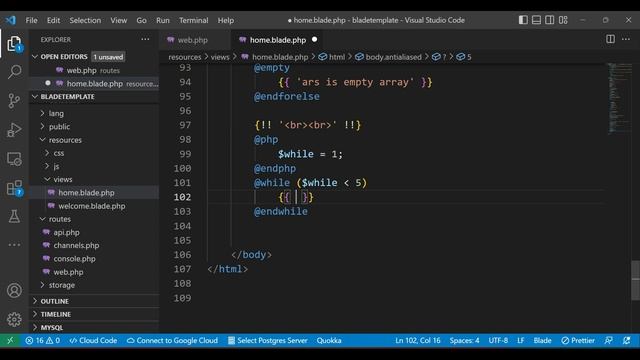Open api.php in routes folder
The height and width of the screenshot is (360, 640).
(66, 232)
